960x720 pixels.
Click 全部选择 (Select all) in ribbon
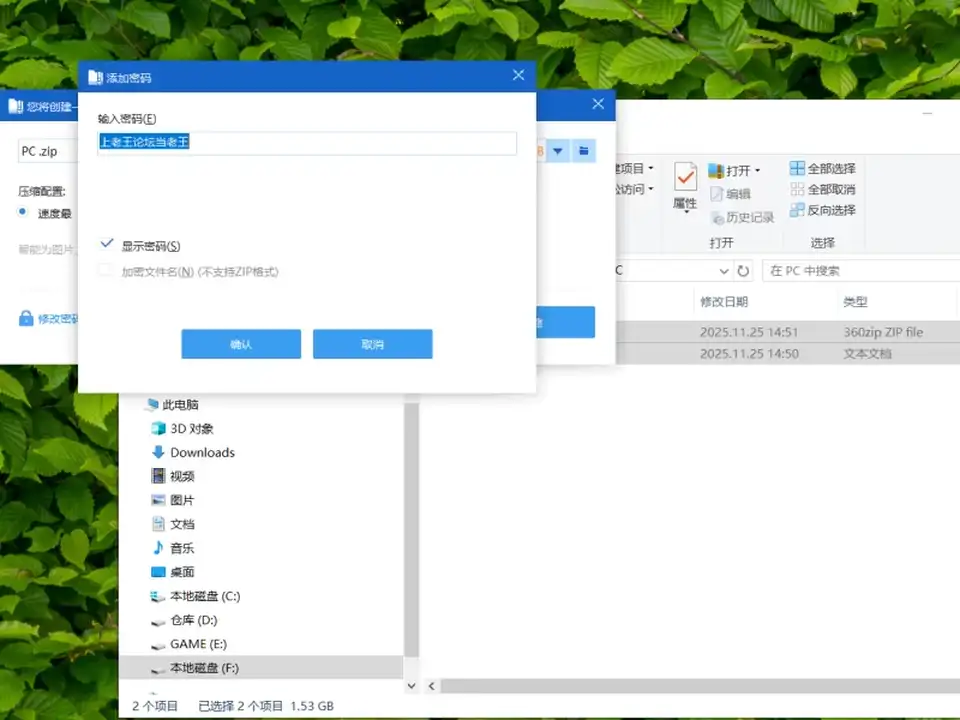point(822,168)
